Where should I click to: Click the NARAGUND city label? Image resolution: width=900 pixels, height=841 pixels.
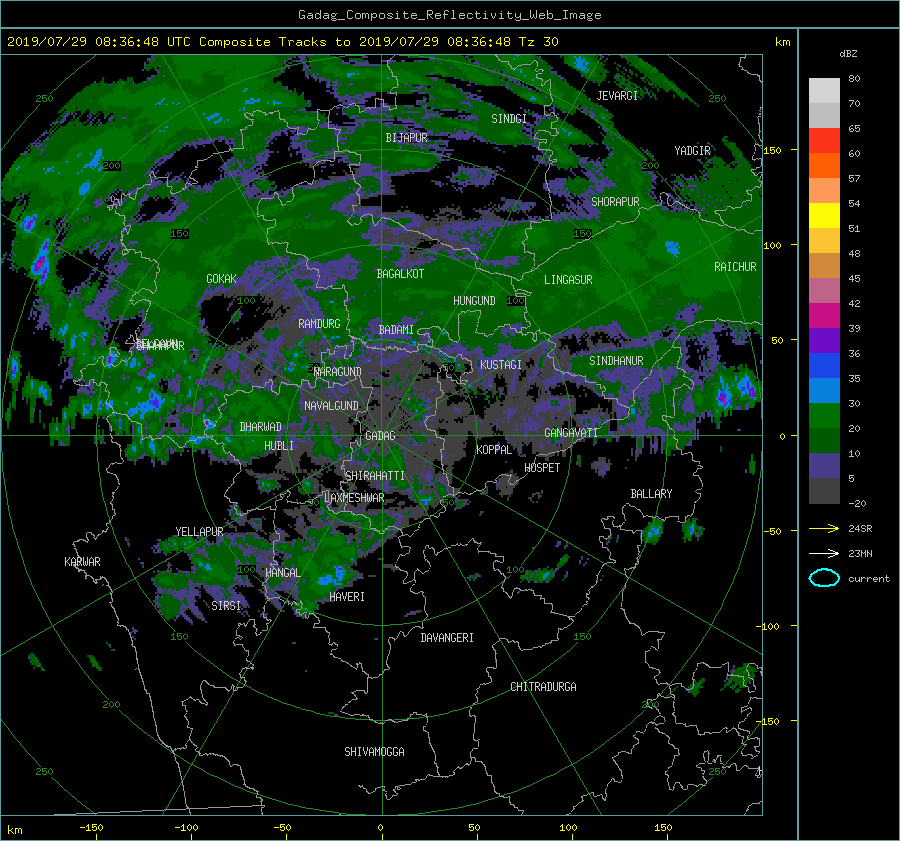point(338,371)
